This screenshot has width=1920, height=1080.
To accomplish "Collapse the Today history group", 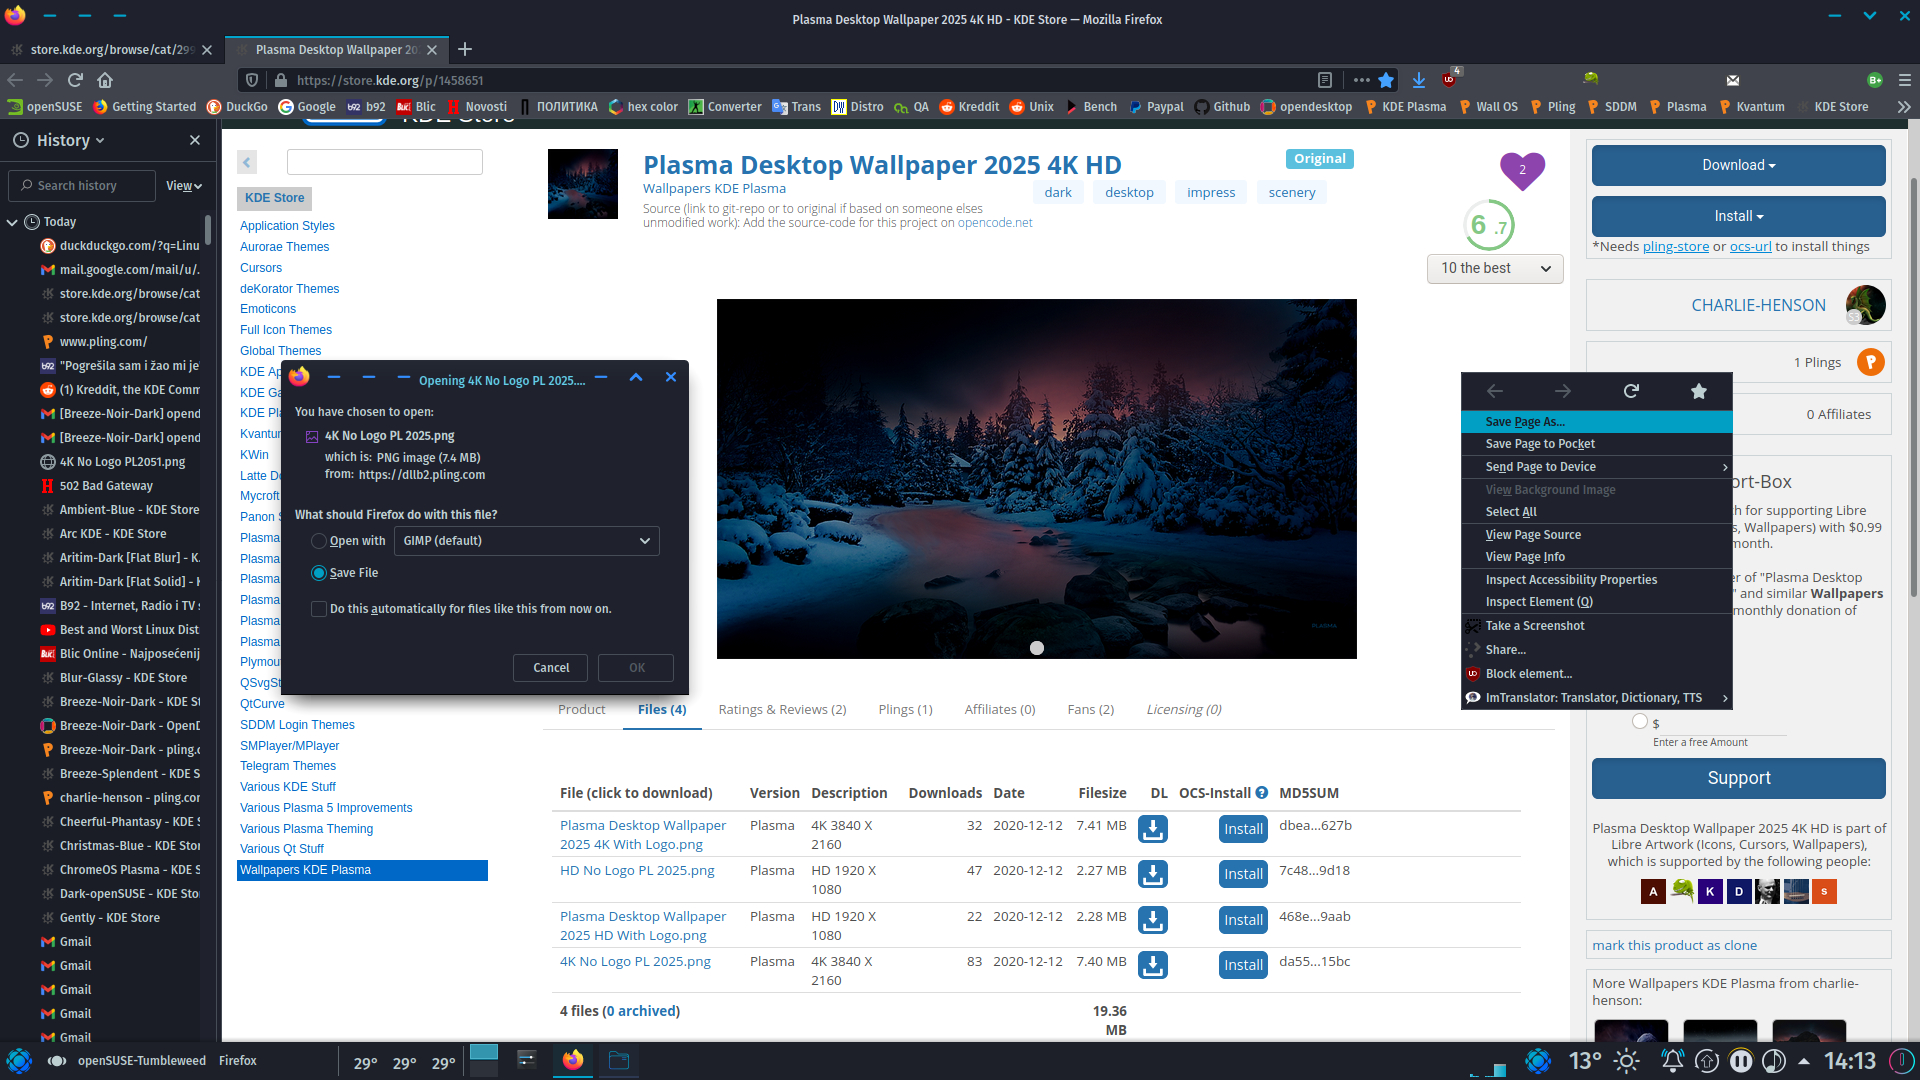I will pos(12,222).
